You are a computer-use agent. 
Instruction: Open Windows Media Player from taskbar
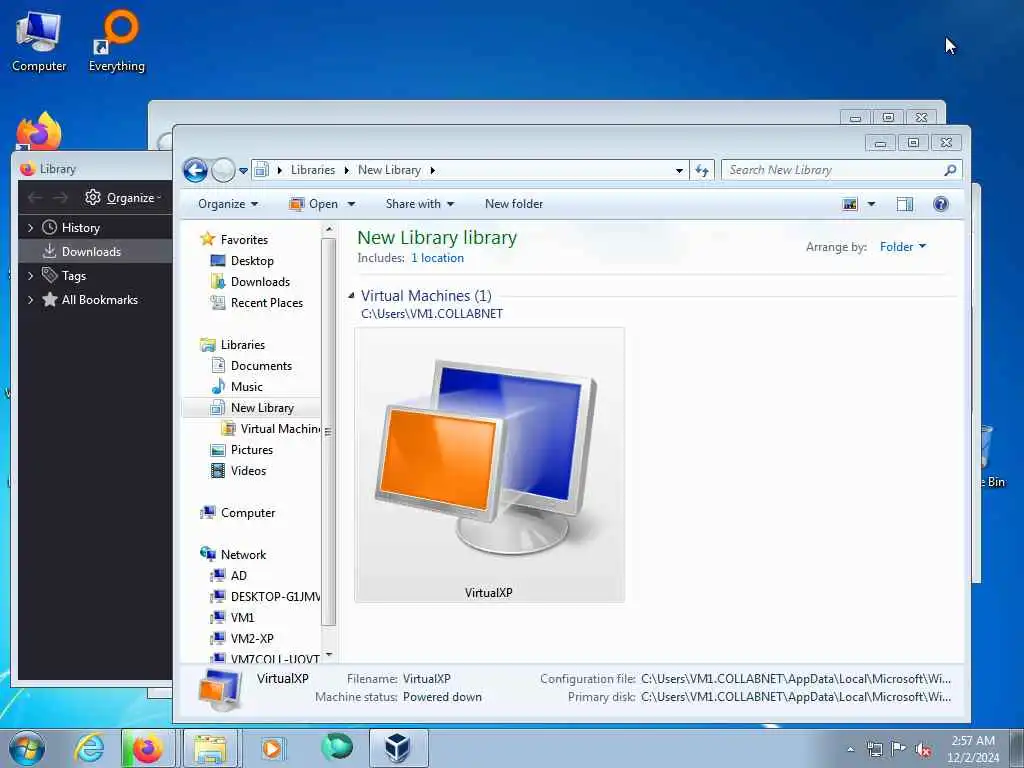pos(272,748)
